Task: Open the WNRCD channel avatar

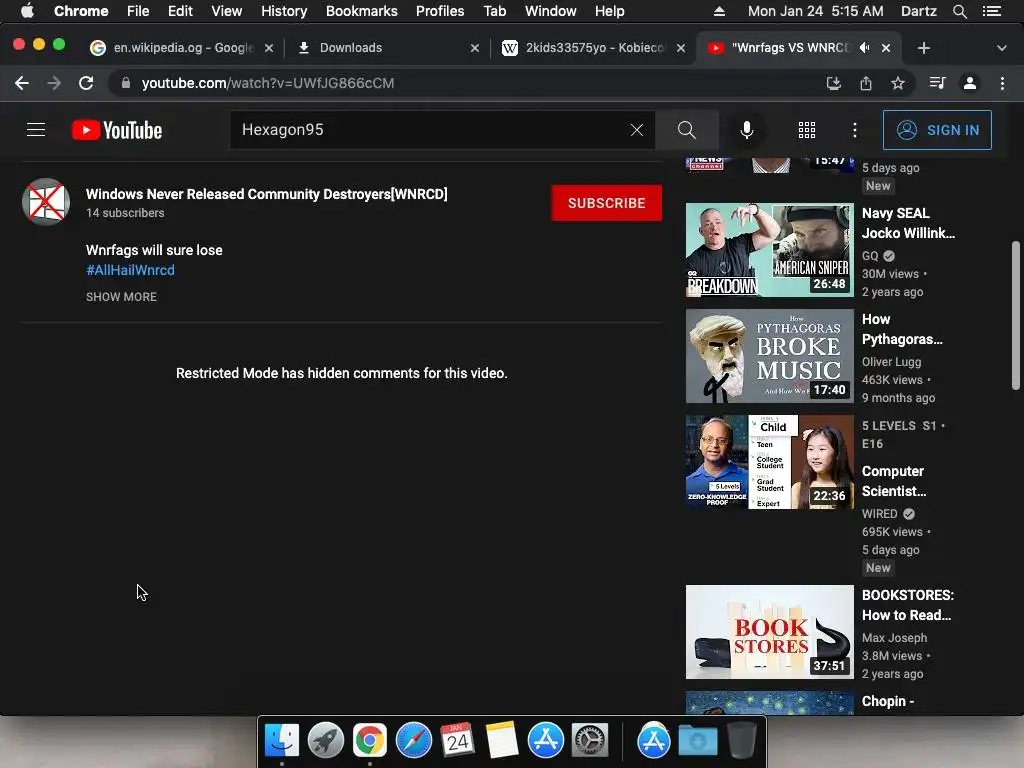Action: pyautogui.click(x=46, y=202)
